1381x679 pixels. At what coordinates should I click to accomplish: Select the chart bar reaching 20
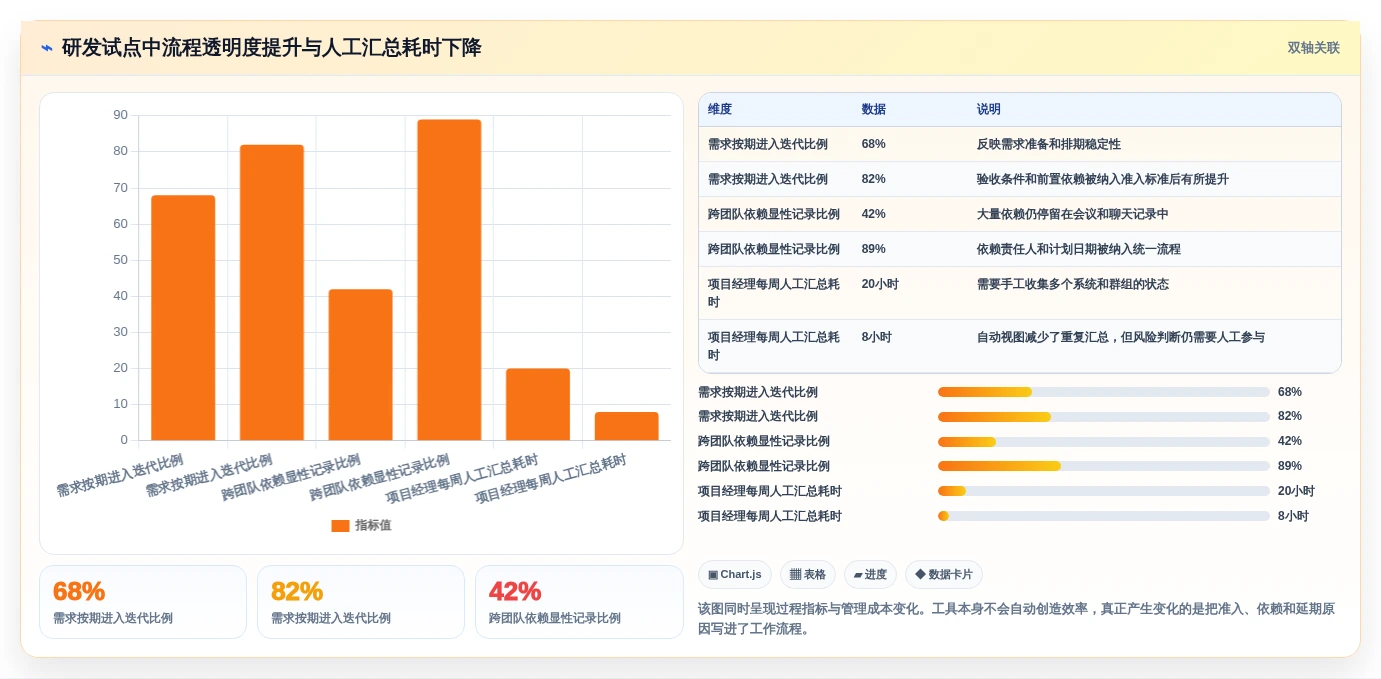point(538,404)
